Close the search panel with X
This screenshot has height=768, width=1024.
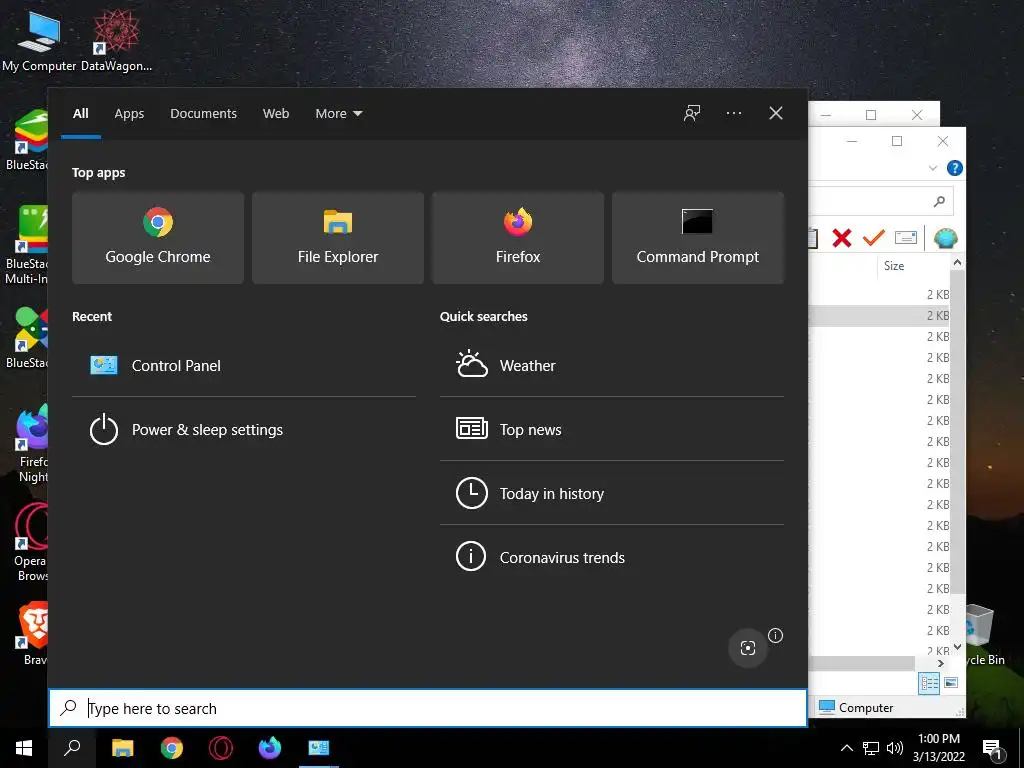(776, 113)
